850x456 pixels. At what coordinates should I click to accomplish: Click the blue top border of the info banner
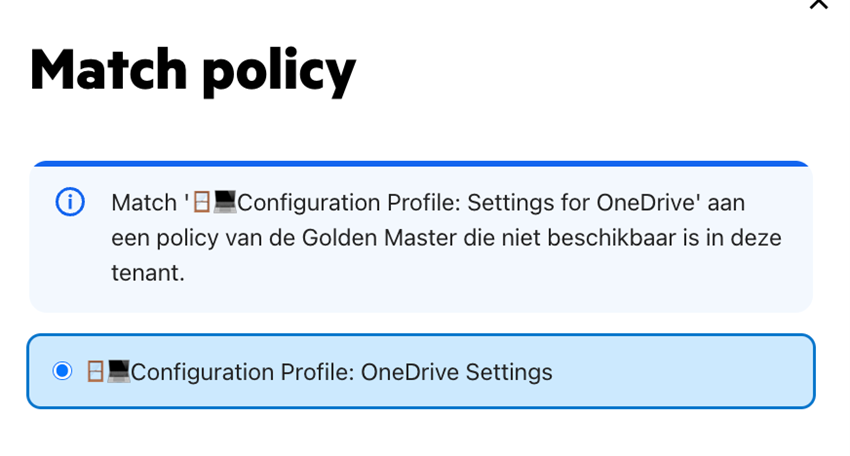(x=421, y=163)
